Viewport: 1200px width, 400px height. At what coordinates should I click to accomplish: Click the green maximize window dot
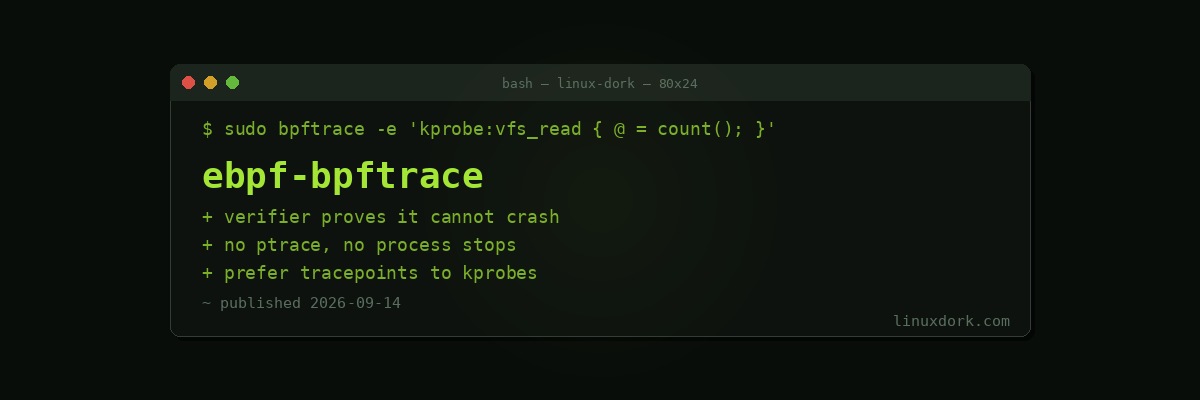(232, 83)
